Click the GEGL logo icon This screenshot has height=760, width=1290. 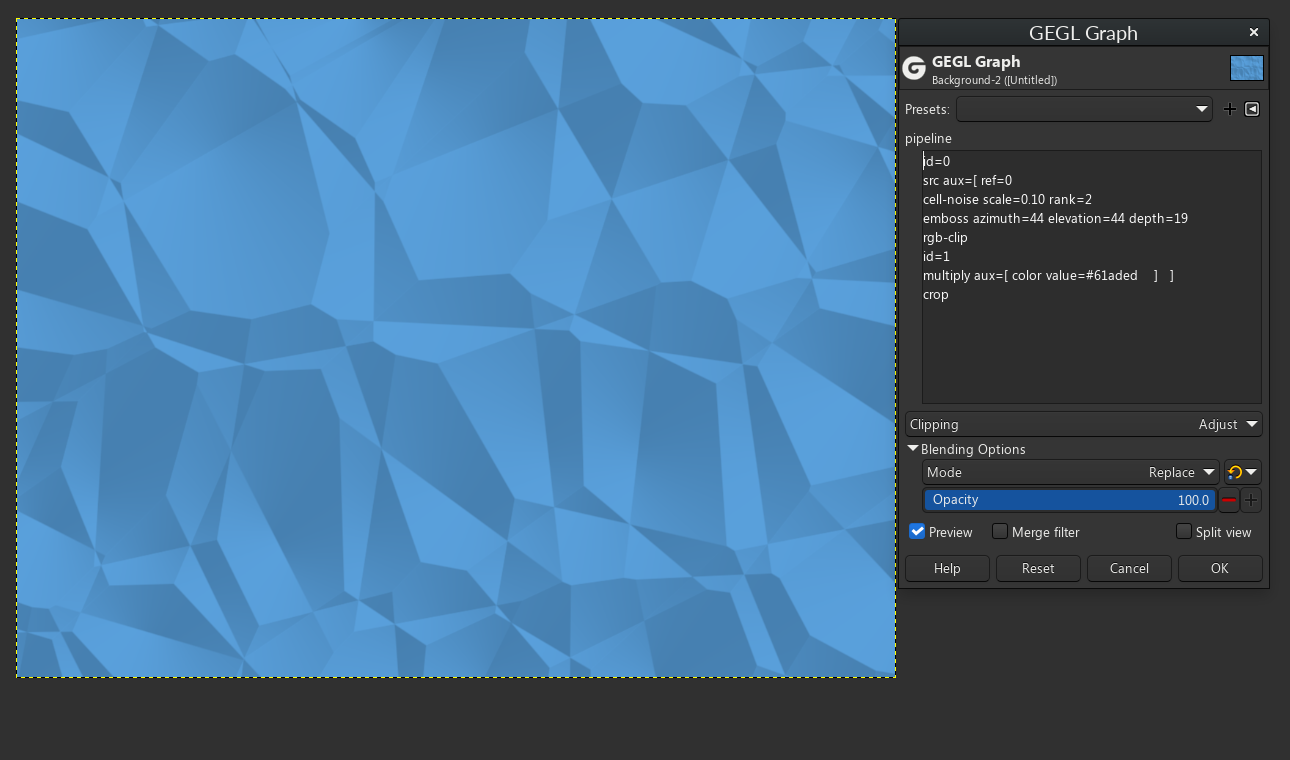point(914,68)
